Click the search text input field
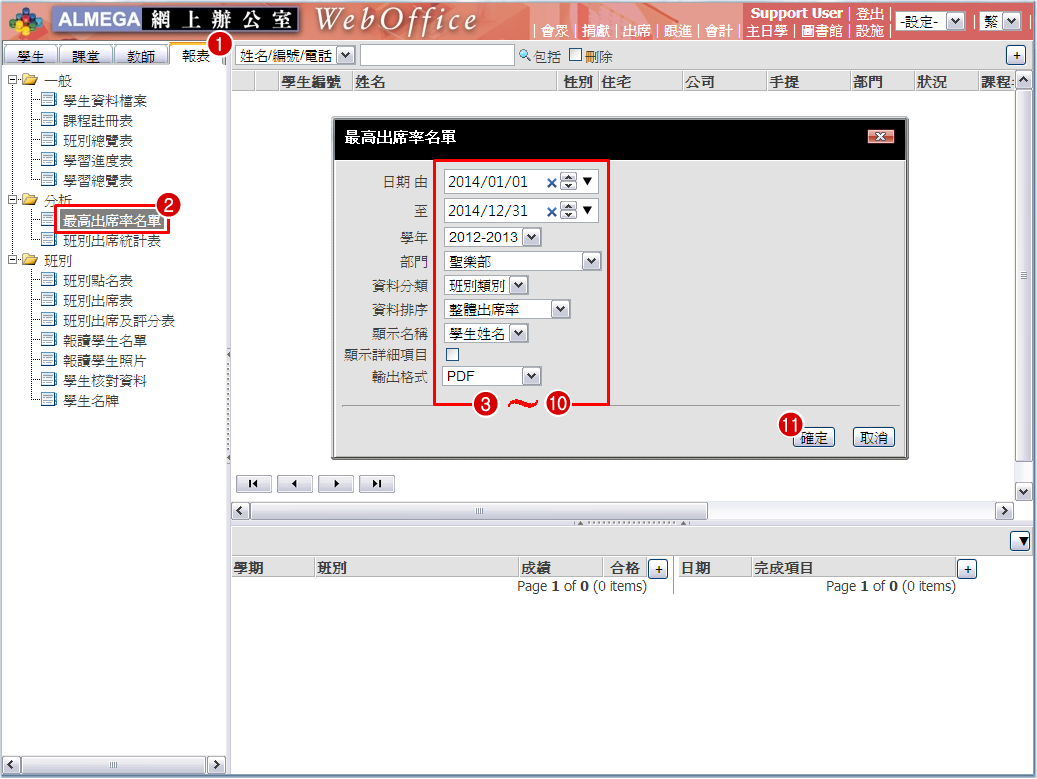Image resolution: width=1037 pixels, height=779 pixels. 437,56
